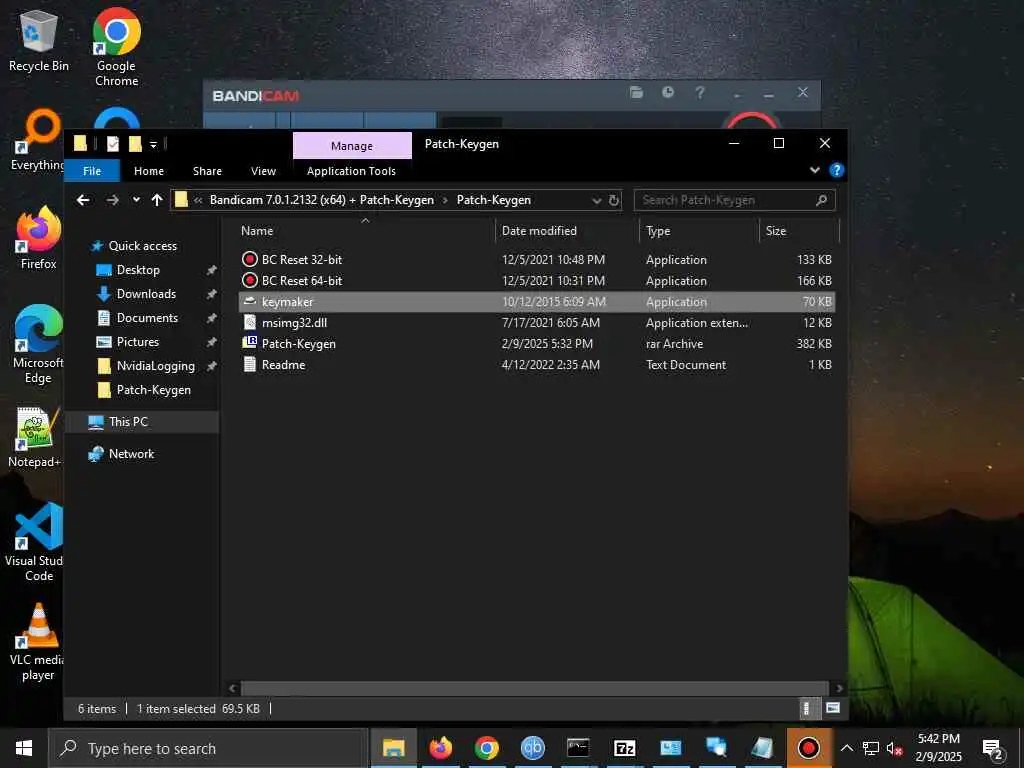Select the BC Reset 64-bit file

(x=537, y=280)
